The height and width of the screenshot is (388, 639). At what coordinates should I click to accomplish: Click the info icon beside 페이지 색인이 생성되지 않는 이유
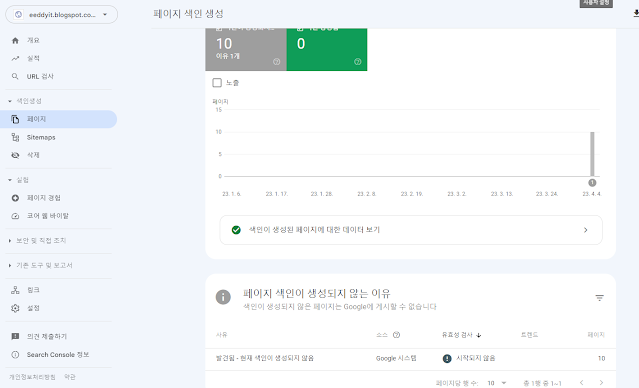pyautogui.click(x=223, y=297)
